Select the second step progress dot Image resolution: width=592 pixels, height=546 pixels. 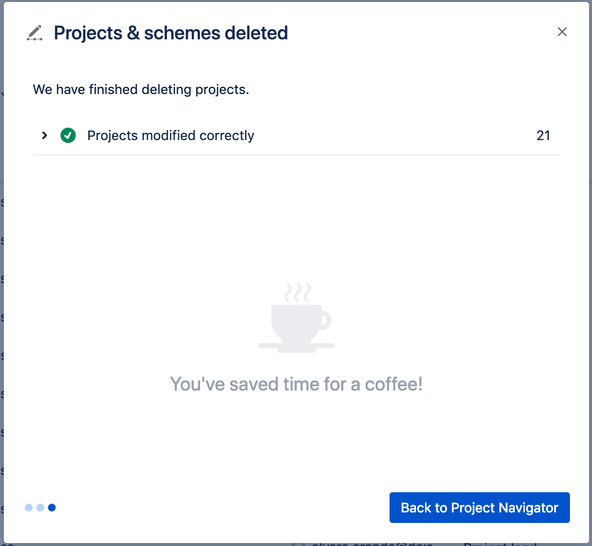click(x=40, y=507)
